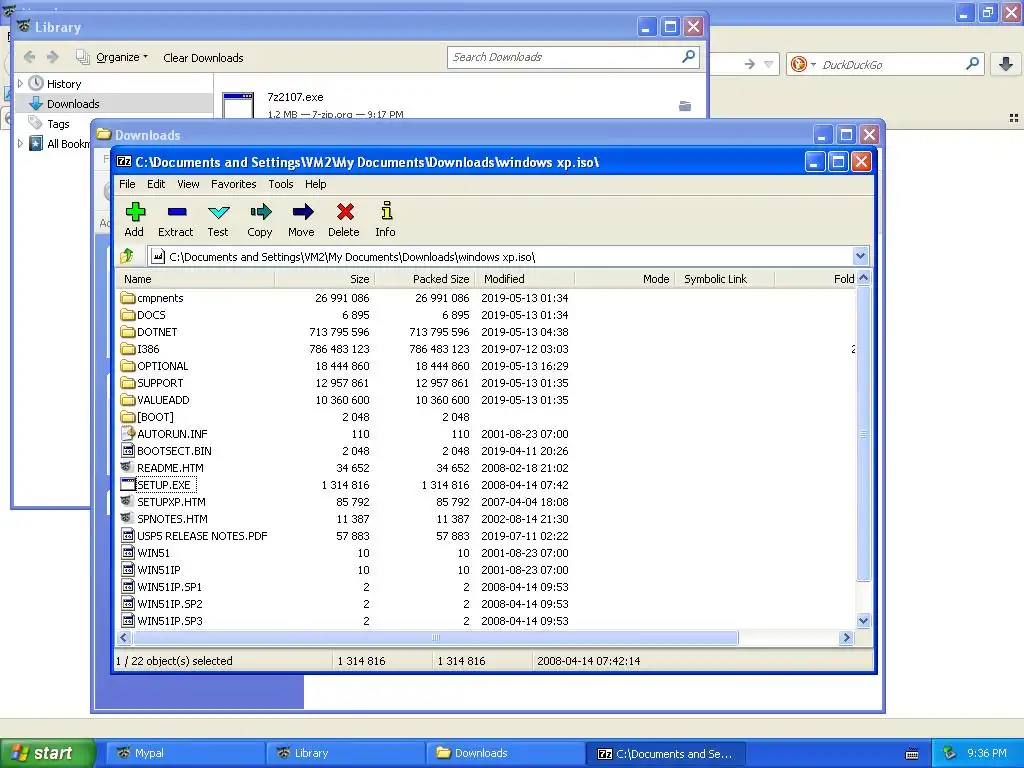Viewport: 1024px width, 768px height.
Task: Select the AUTORUN.INF file icon
Action: pyautogui.click(x=128, y=434)
